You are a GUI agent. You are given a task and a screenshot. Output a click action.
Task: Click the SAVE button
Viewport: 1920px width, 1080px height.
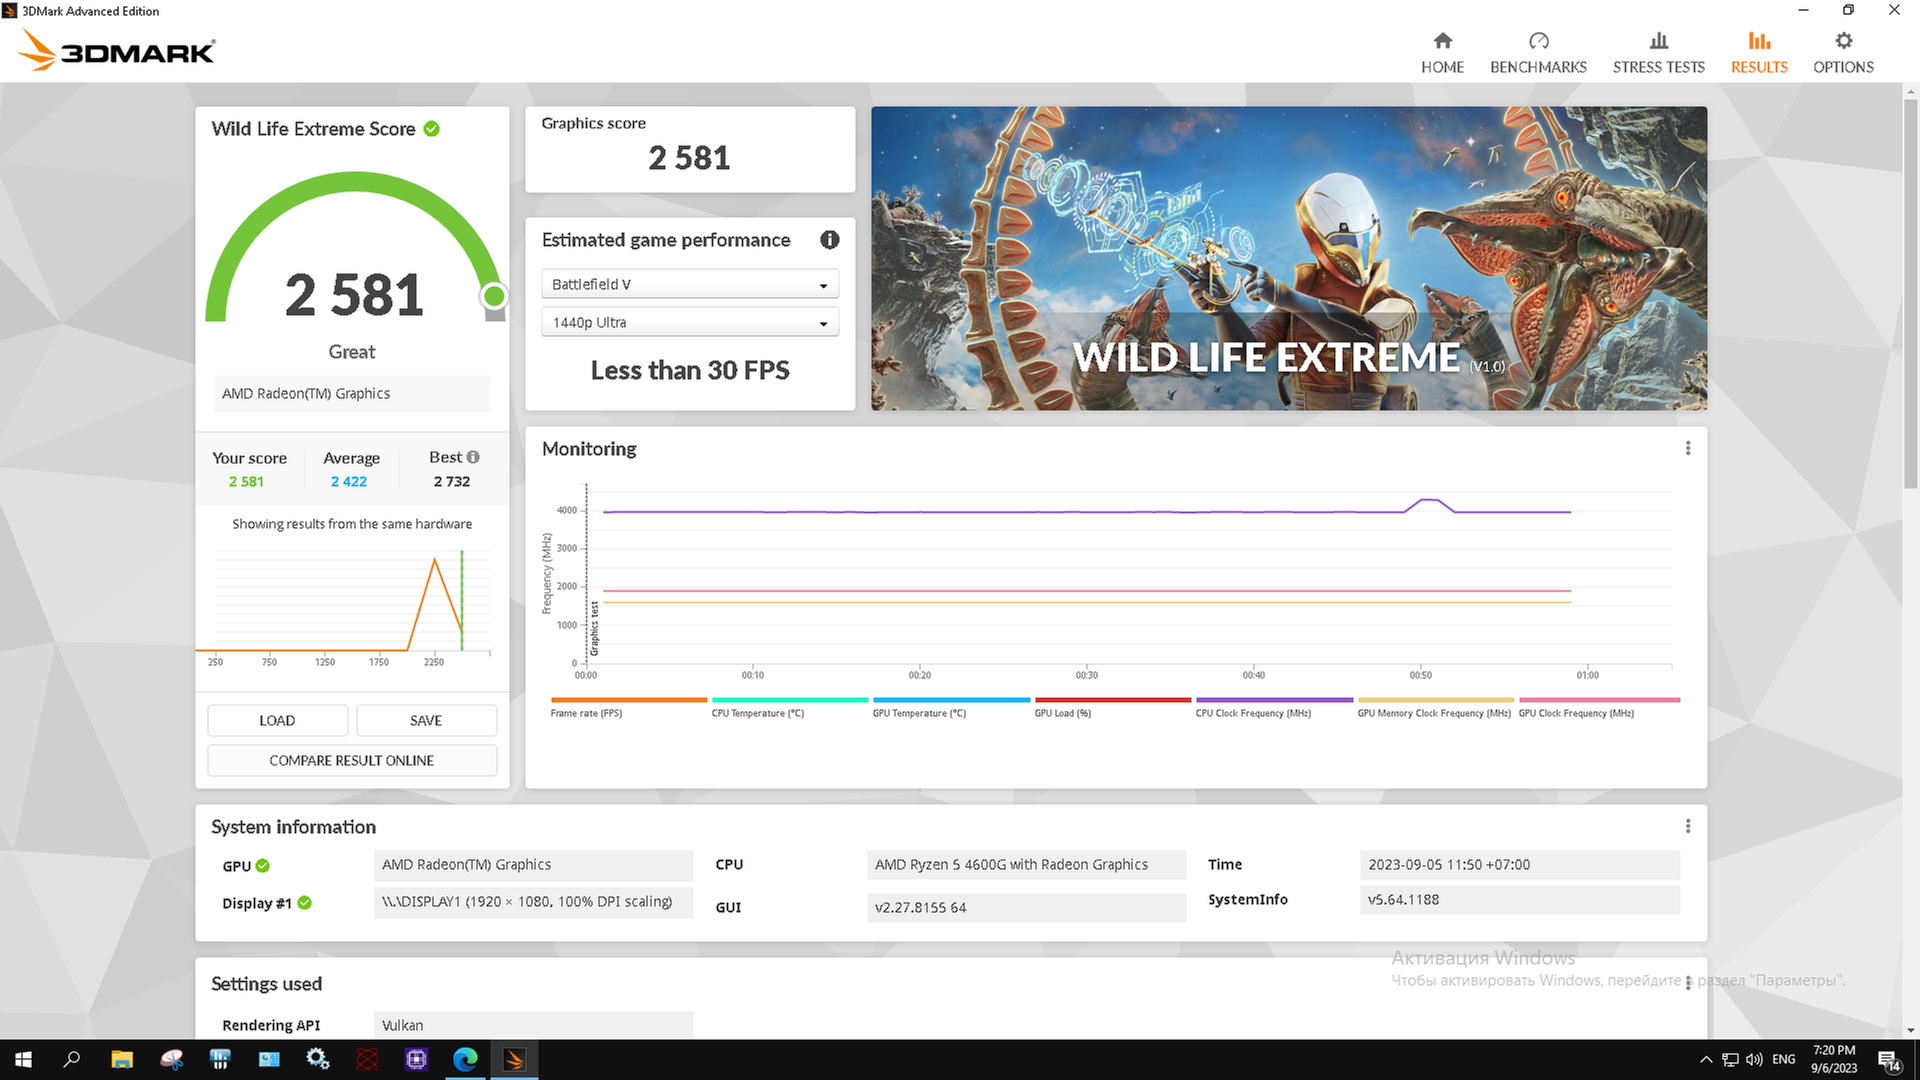[x=426, y=720]
